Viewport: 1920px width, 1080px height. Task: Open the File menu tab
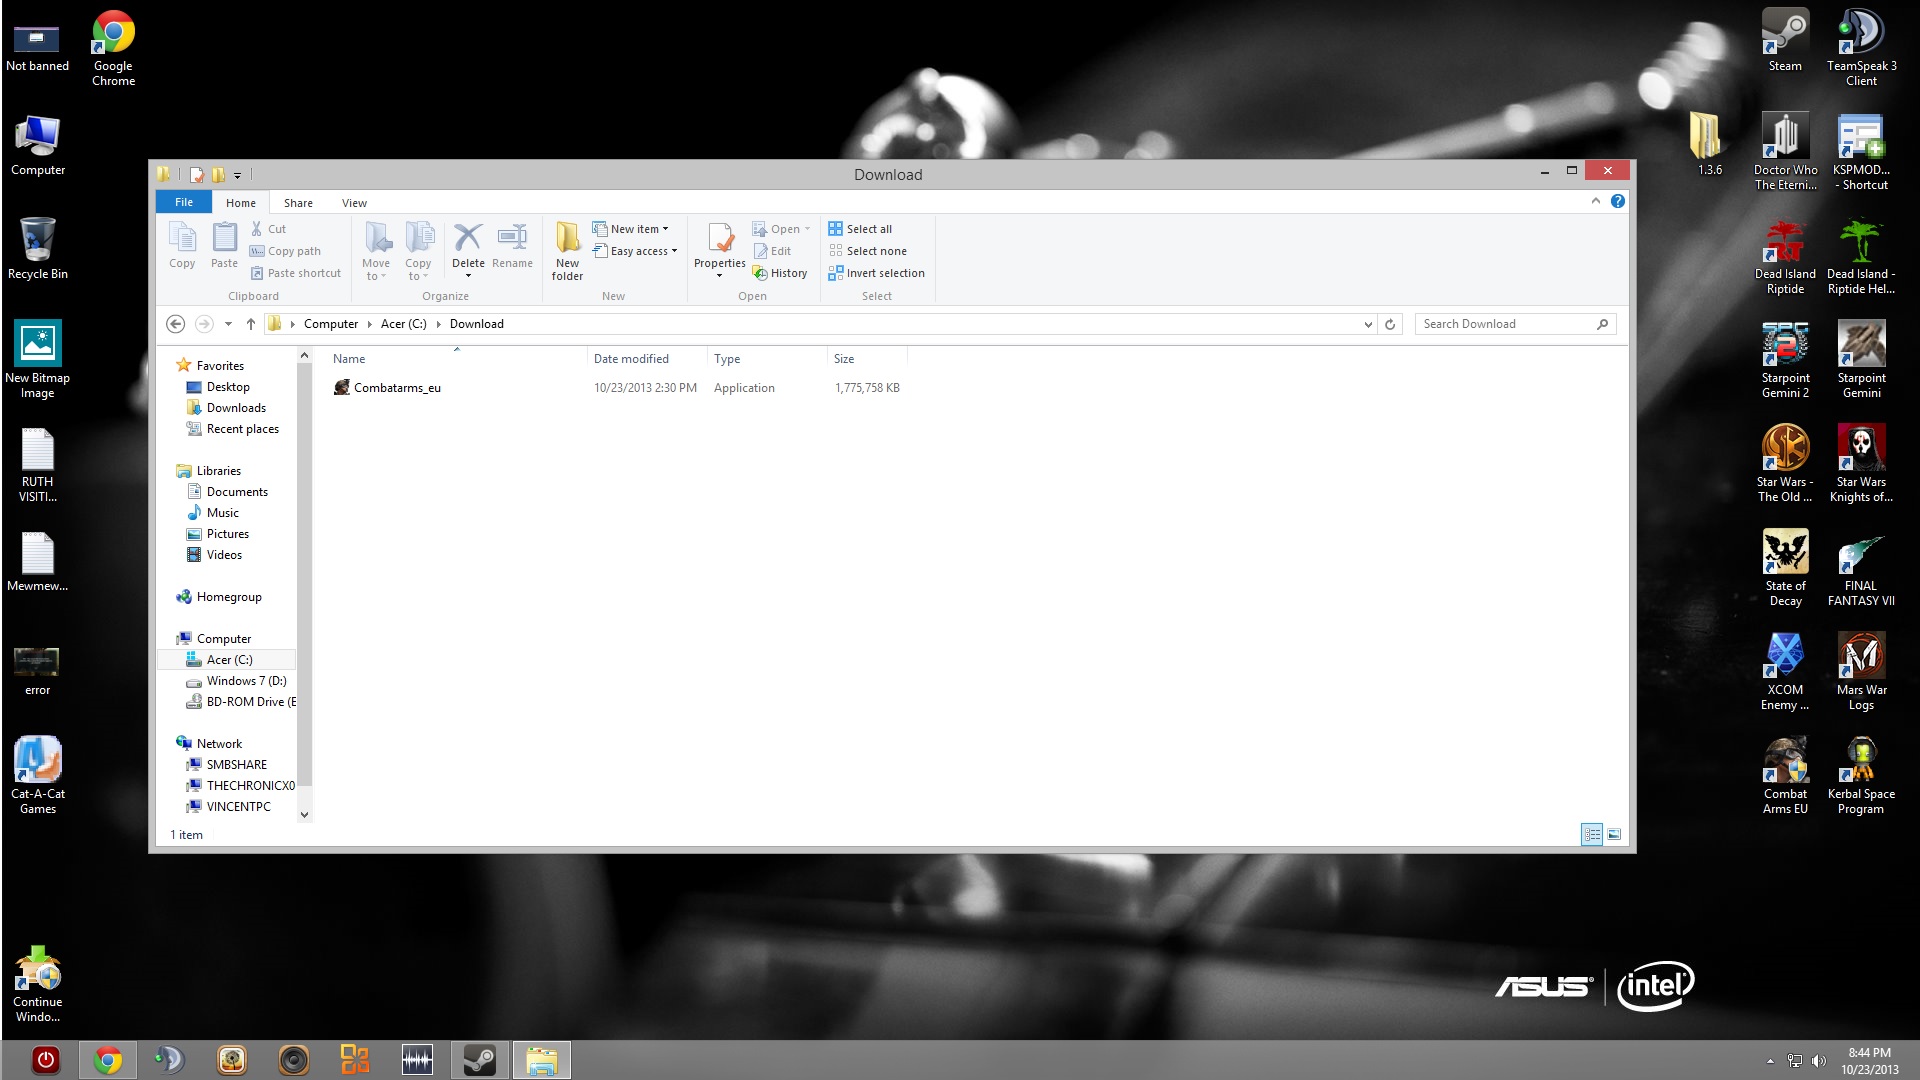point(184,202)
